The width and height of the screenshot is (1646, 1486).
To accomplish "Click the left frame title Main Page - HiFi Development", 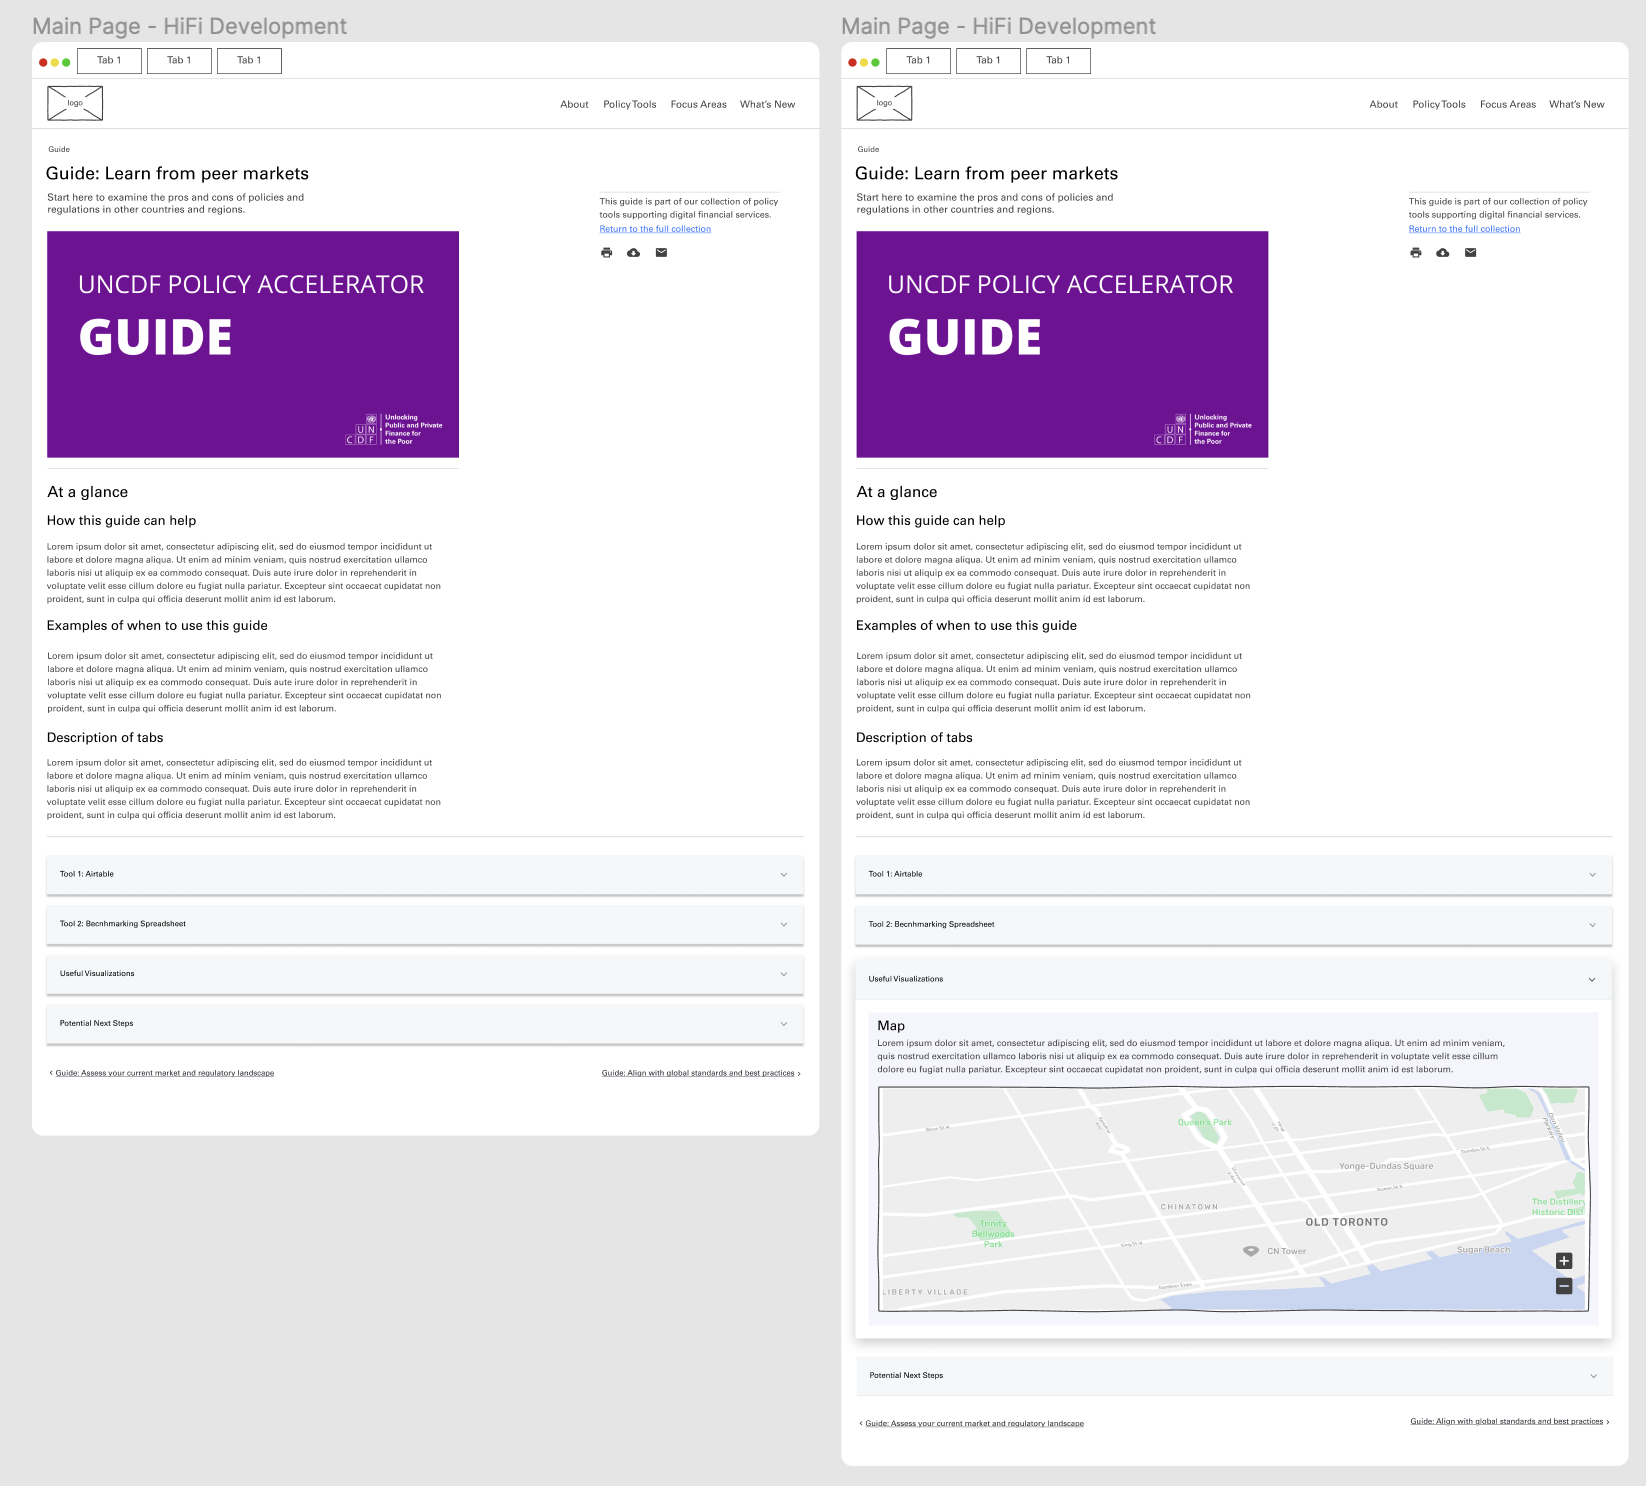I will coord(190,26).
